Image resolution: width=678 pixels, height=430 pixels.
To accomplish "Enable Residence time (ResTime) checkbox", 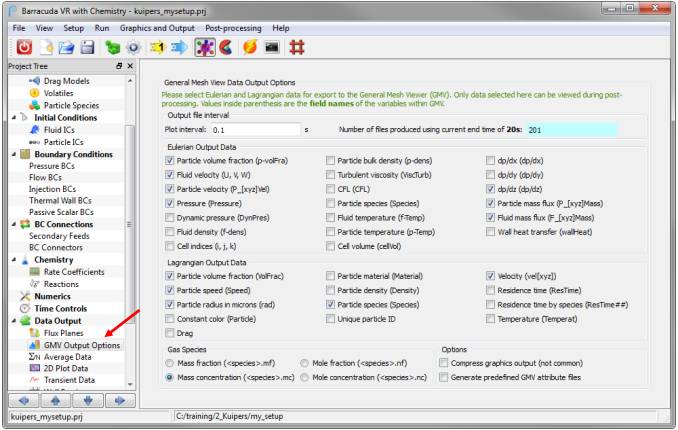I will [490, 290].
